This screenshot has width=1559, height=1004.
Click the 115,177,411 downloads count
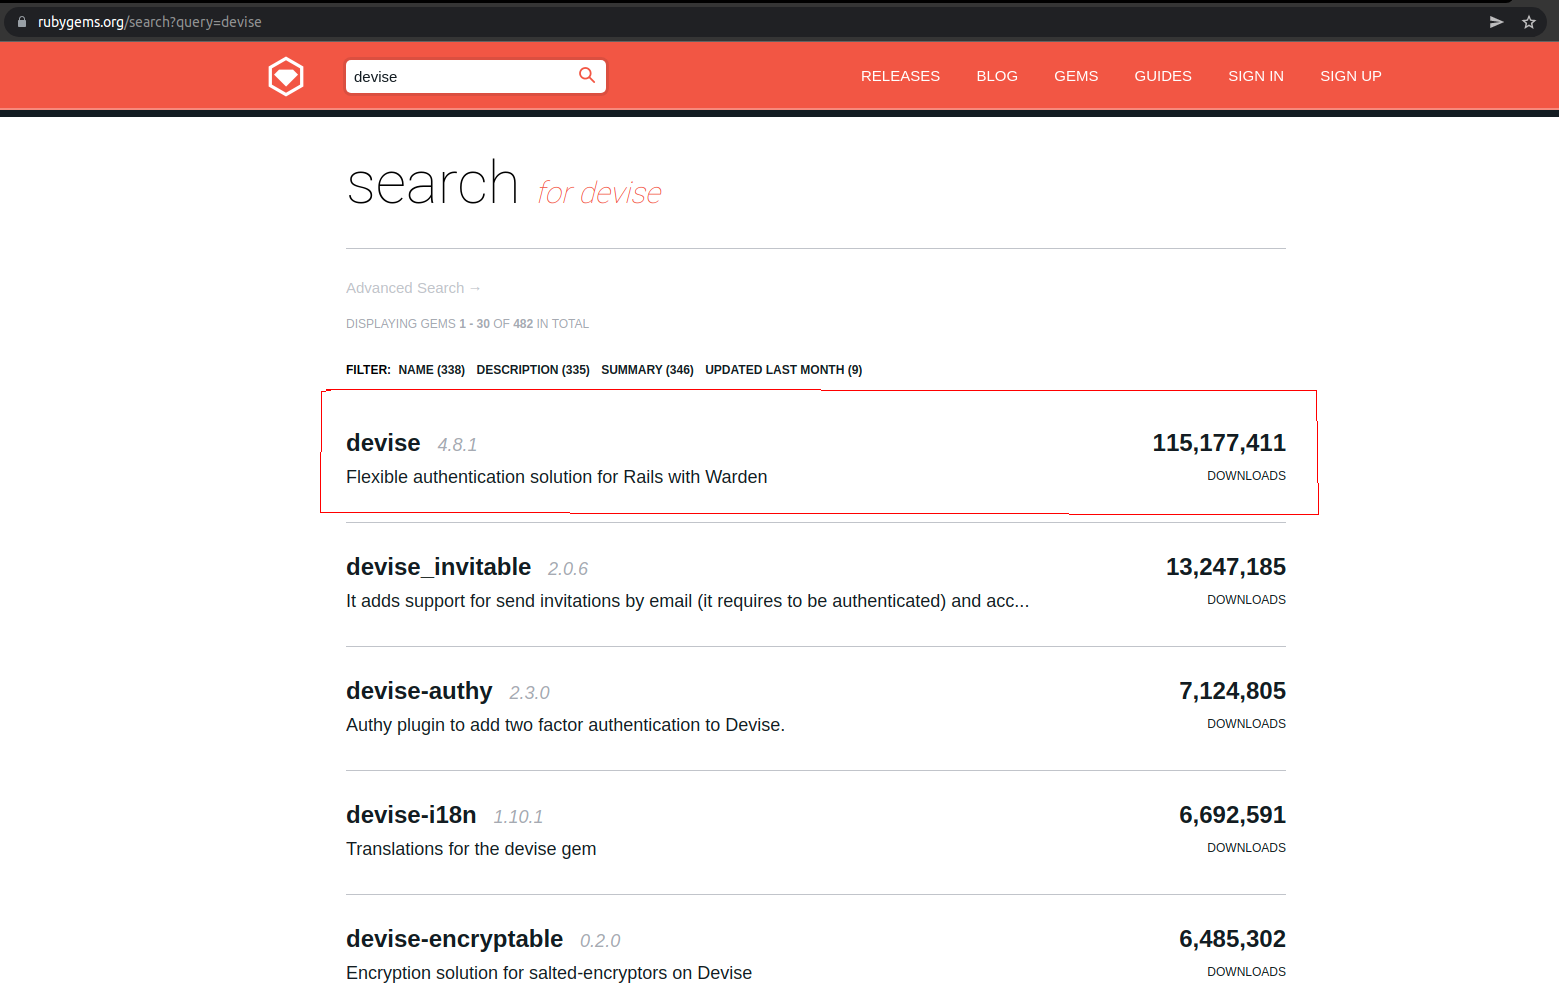click(1219, 443)
